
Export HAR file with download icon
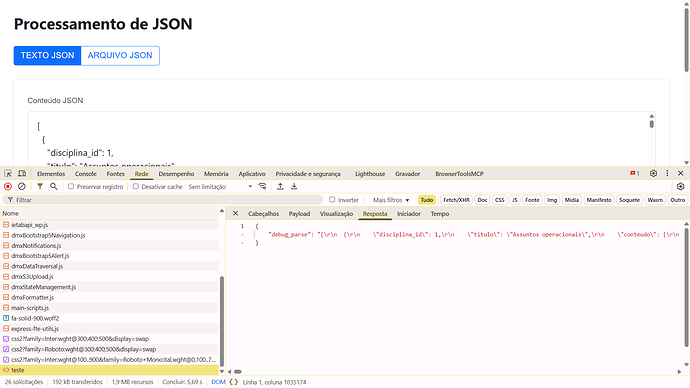click(294, 187)
